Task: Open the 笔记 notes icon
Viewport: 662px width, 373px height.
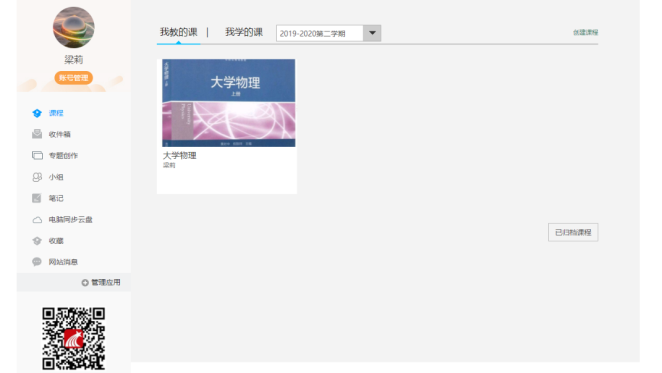Action: (x=37, y=198)
